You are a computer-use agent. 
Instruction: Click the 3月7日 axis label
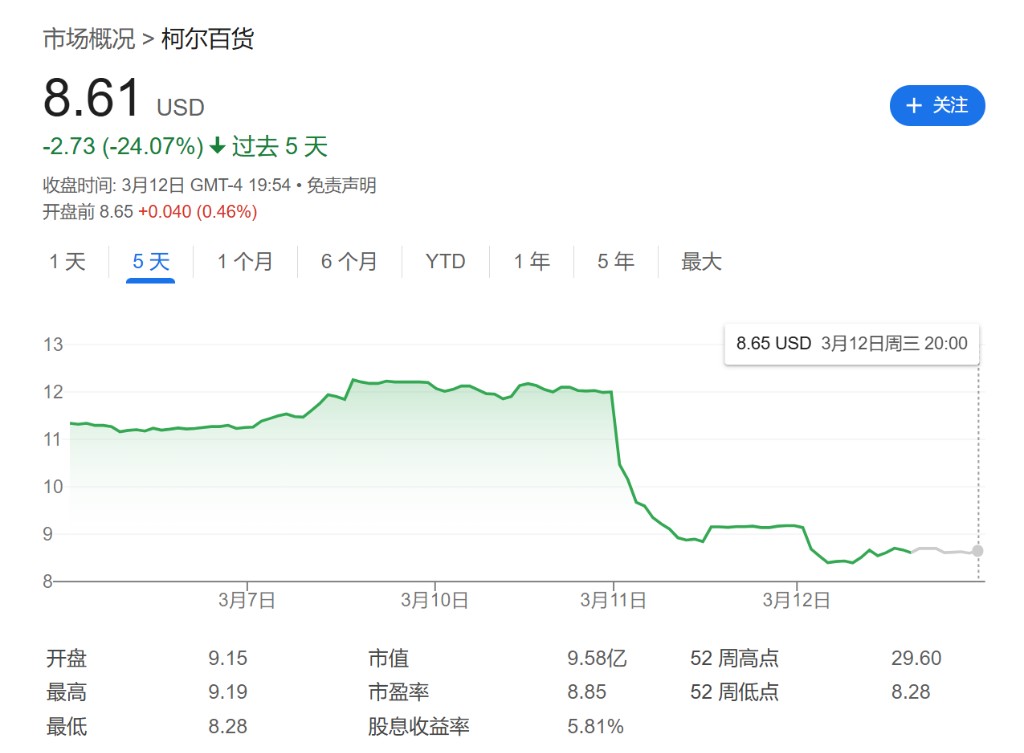pyautogui.click(x=247, y=600)
